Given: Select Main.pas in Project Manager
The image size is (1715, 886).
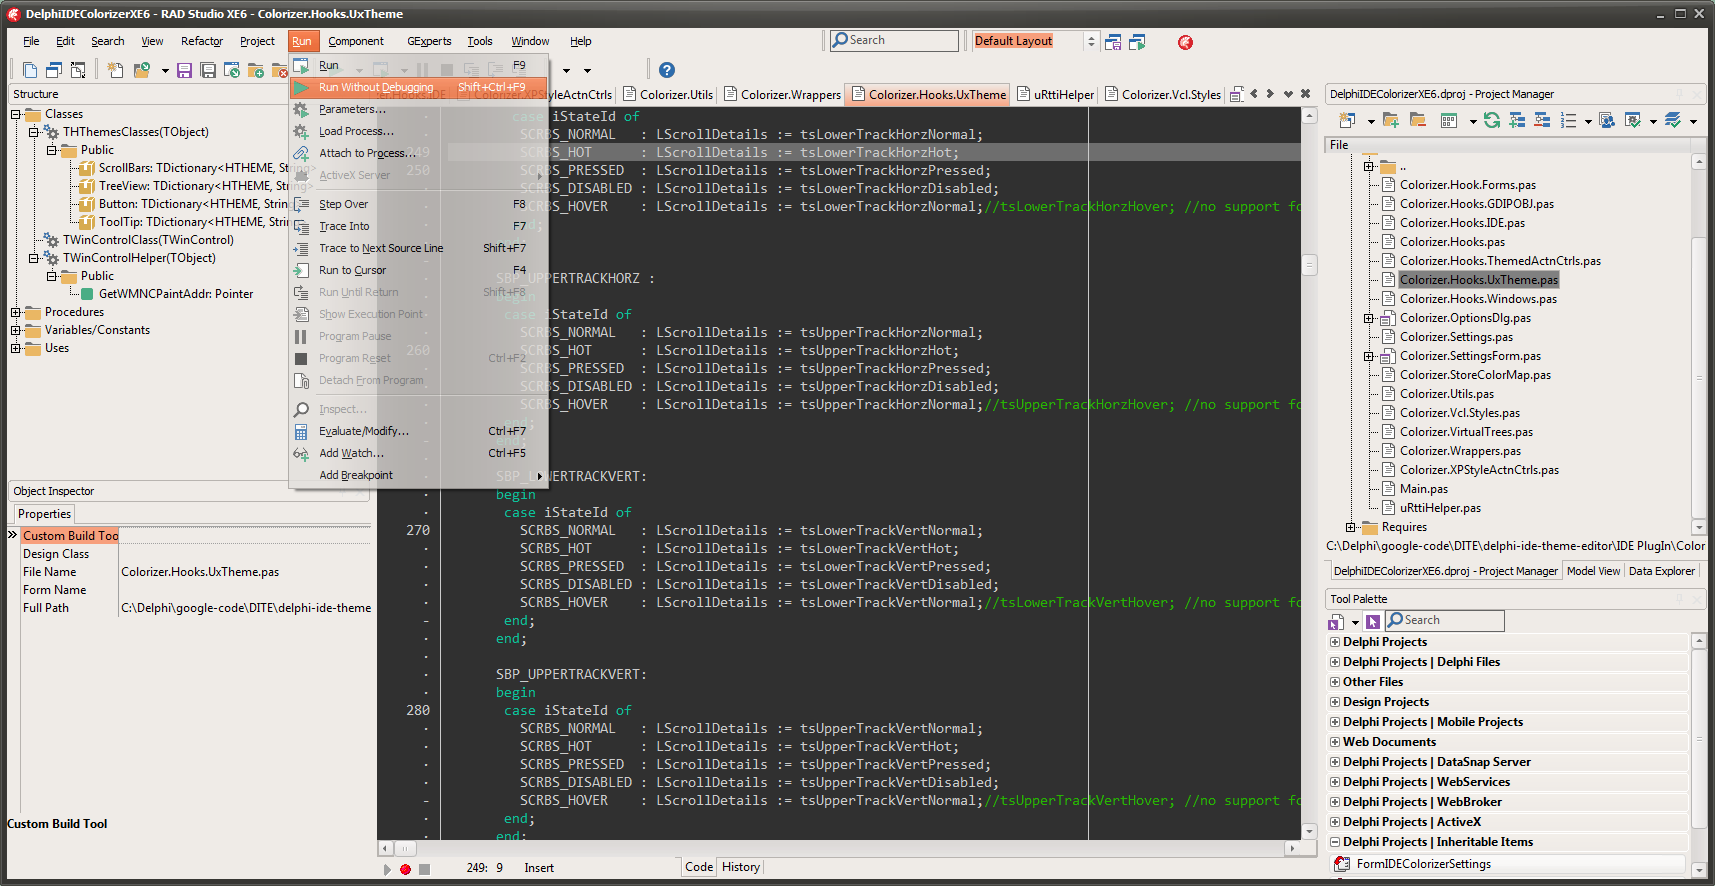Looking at the screenshot, I should pos(1423,489).
